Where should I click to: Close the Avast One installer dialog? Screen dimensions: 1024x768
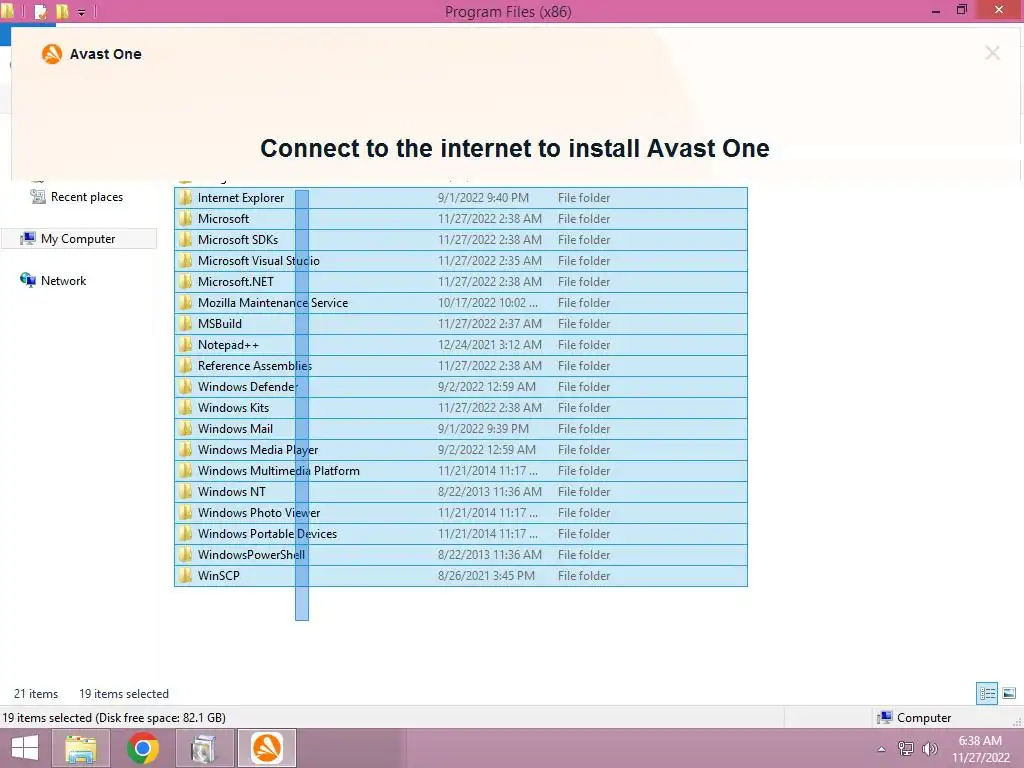[x=992, y=53]
